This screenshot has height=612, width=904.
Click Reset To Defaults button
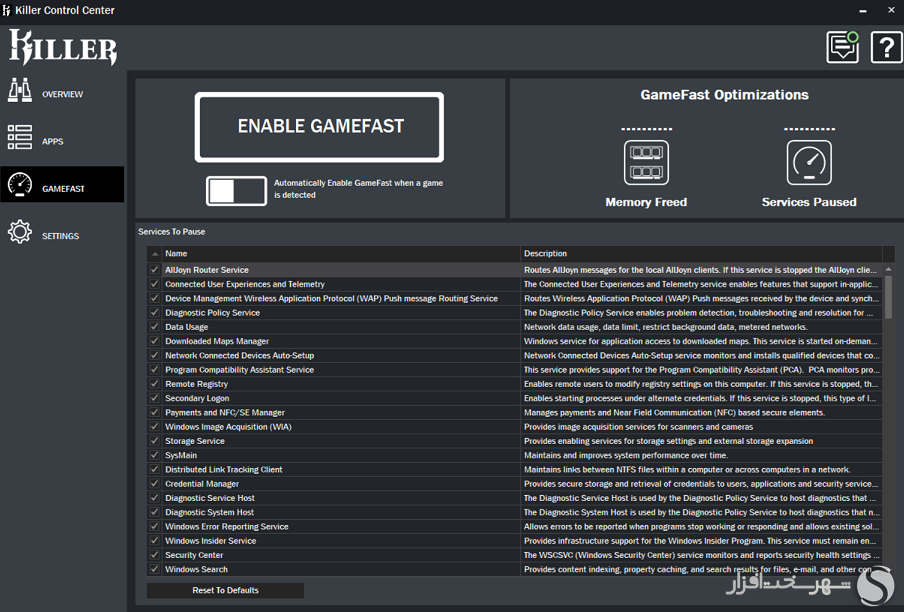(x=225, y=590)
